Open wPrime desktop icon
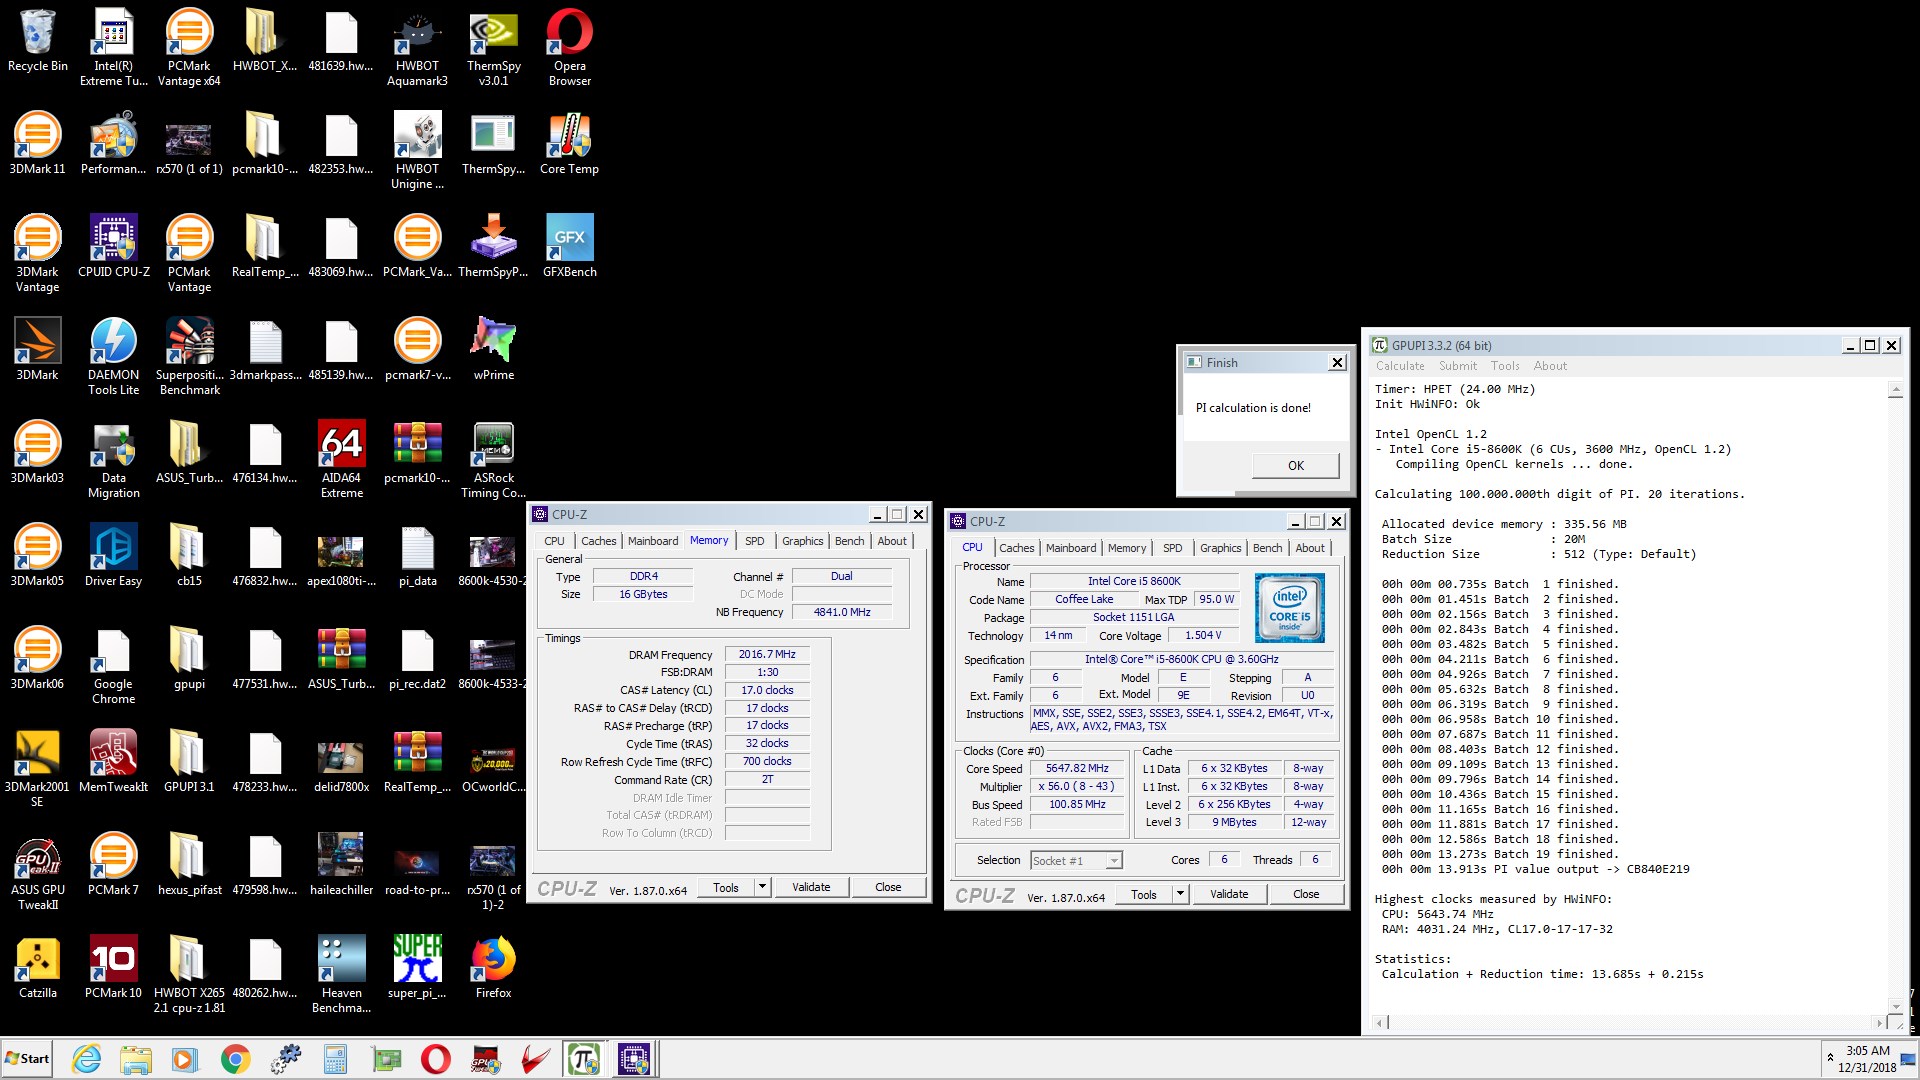Screen dimensions: 1920x1080 coord(493,350)
